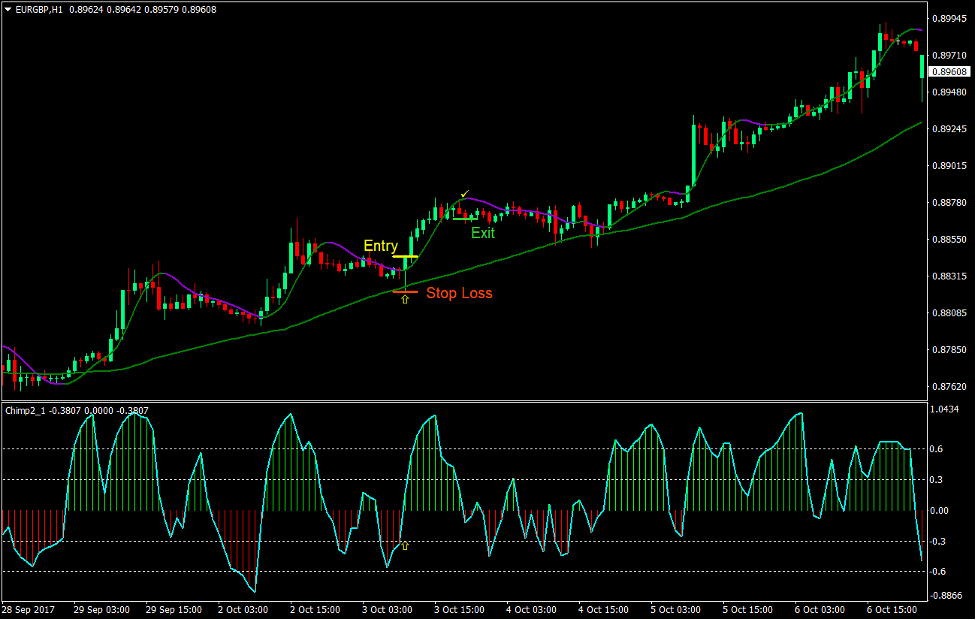Select the yellow checkmark exit icon

464,191
